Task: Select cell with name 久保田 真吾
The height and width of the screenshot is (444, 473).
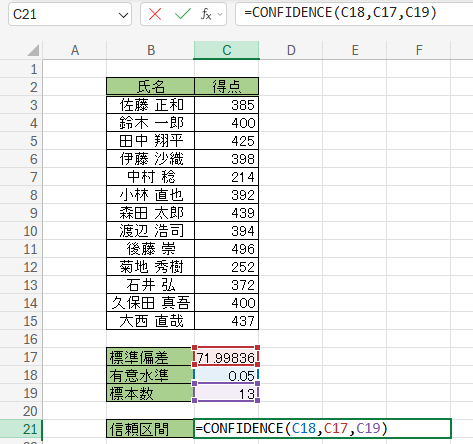Action: point(150,303)
